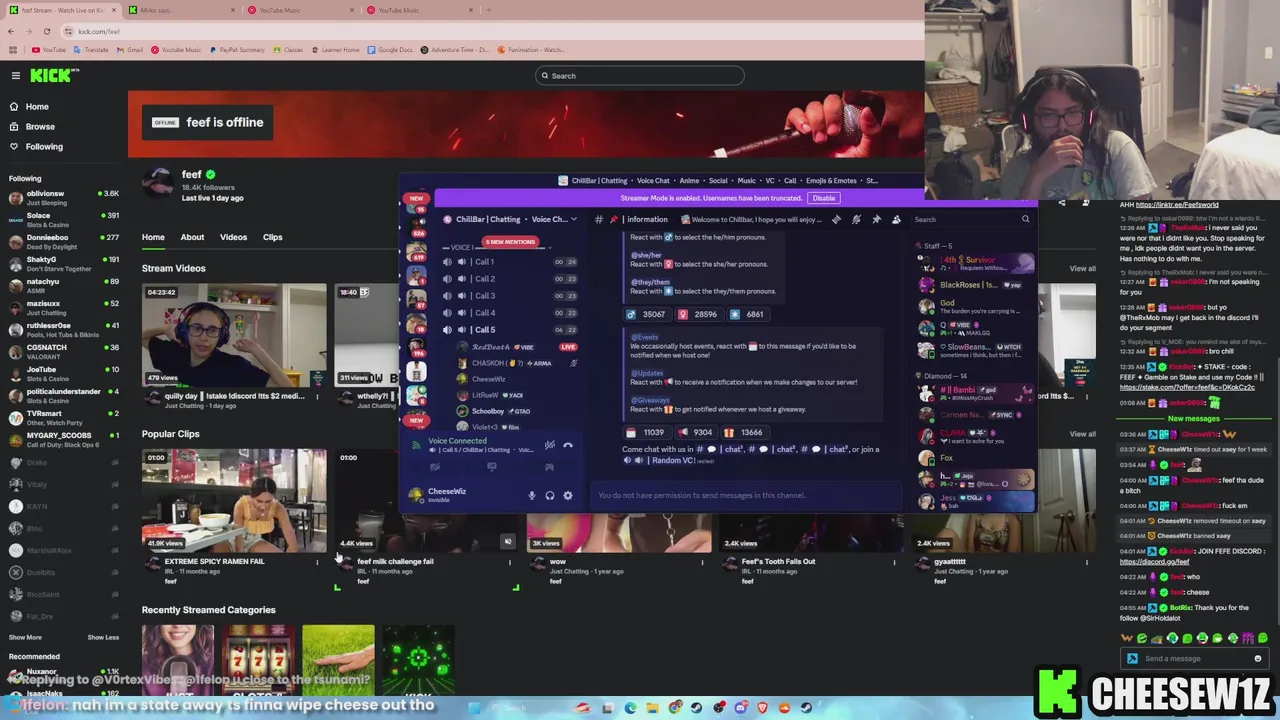Deafen headphones in Discord user panel

click(x=549, y=495)
